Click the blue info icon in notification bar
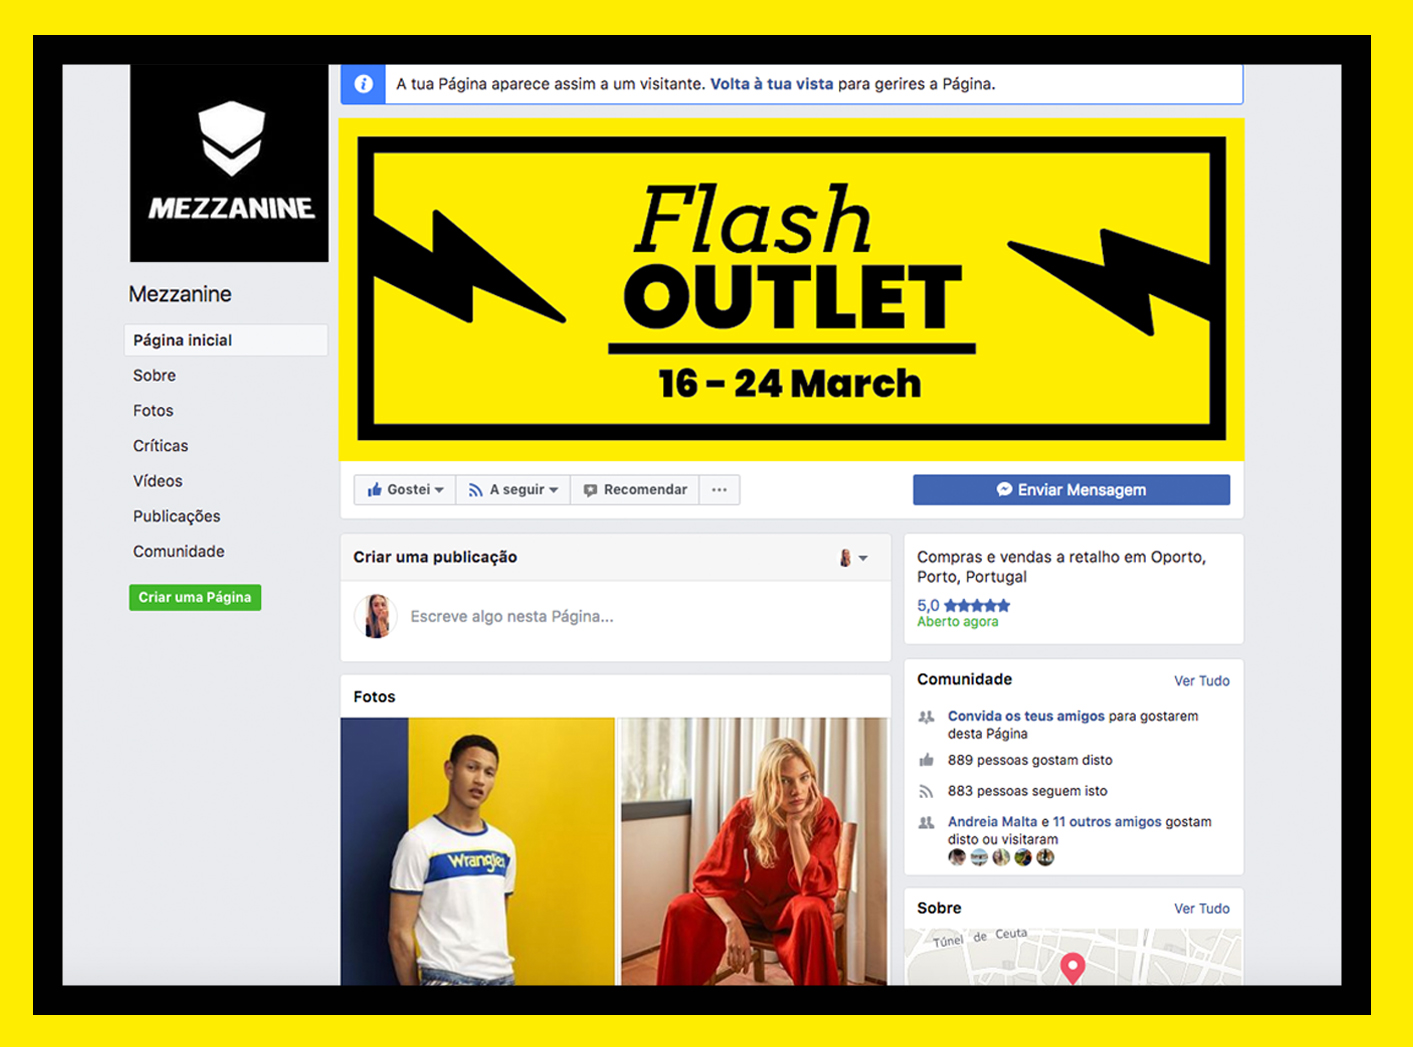Image resolution: width=1413 pixels, height=1047 pixels. point(364,84)
